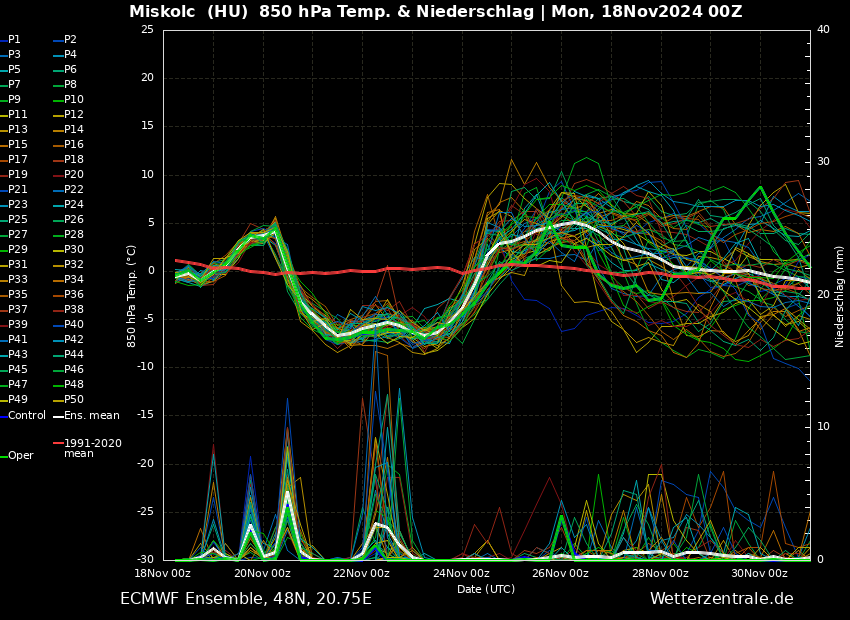
Task: Click the Wetterzentrale.de text
Action: click(x=721, y=599)
